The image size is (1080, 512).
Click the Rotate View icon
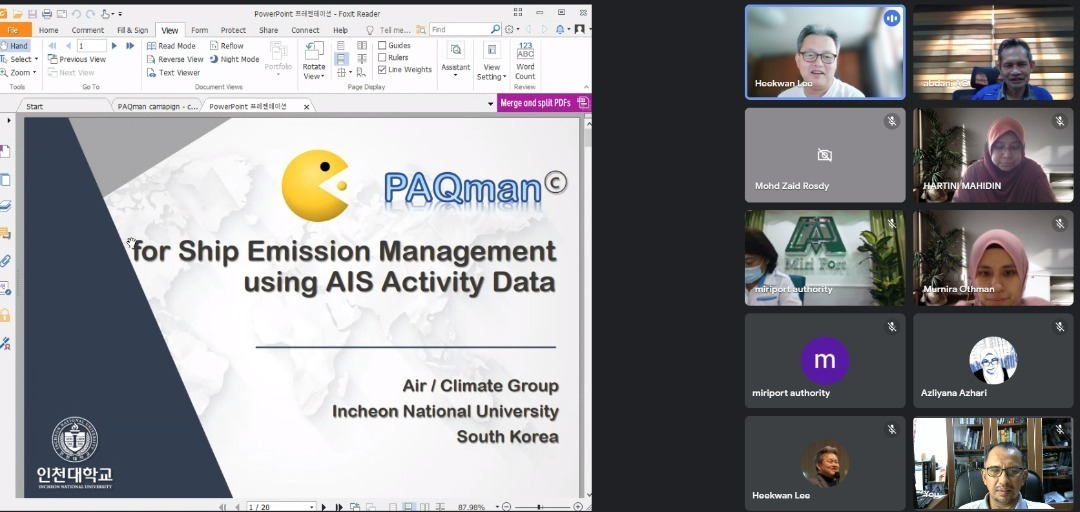point(314,52)
